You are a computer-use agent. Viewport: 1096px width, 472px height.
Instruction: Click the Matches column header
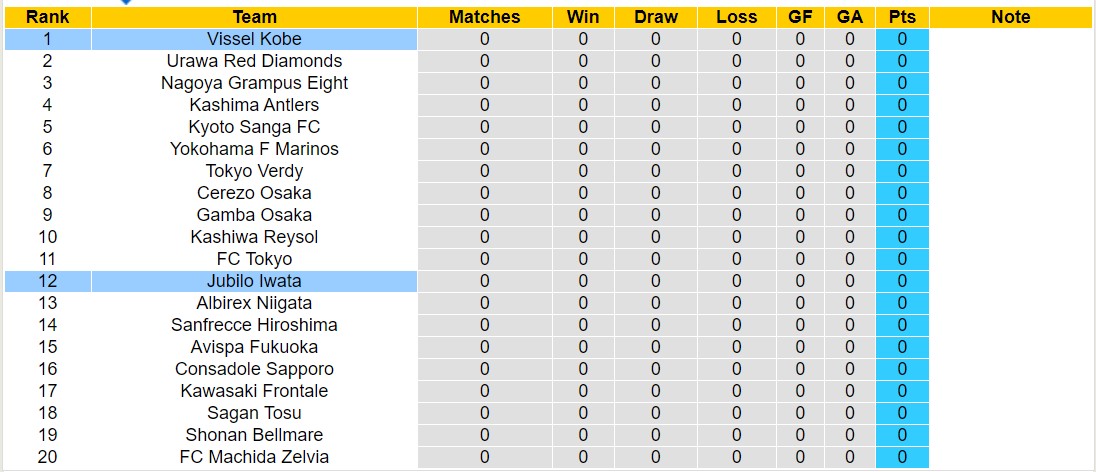485,17
